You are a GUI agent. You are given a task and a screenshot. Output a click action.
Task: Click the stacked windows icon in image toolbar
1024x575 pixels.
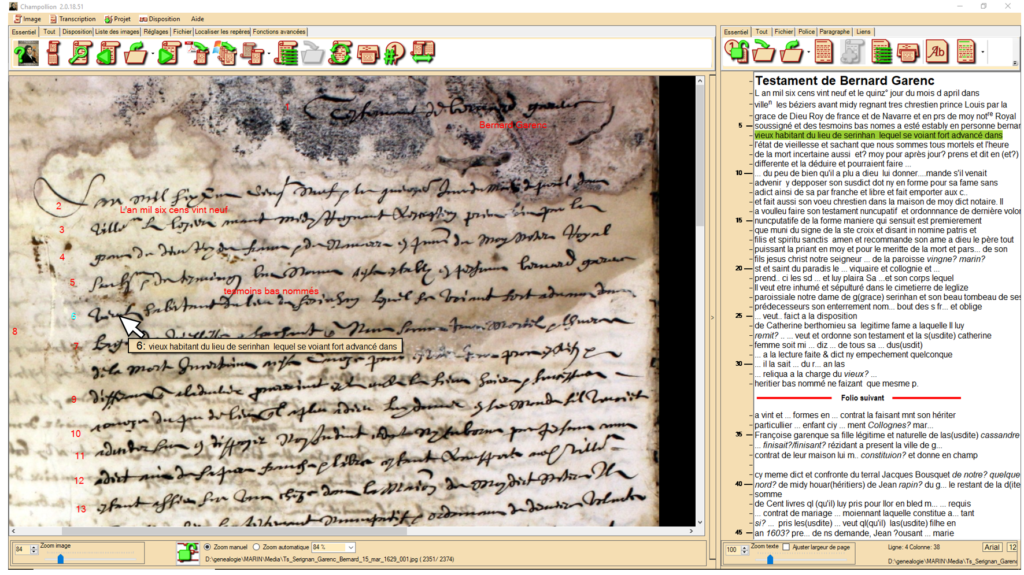point(368,53)
